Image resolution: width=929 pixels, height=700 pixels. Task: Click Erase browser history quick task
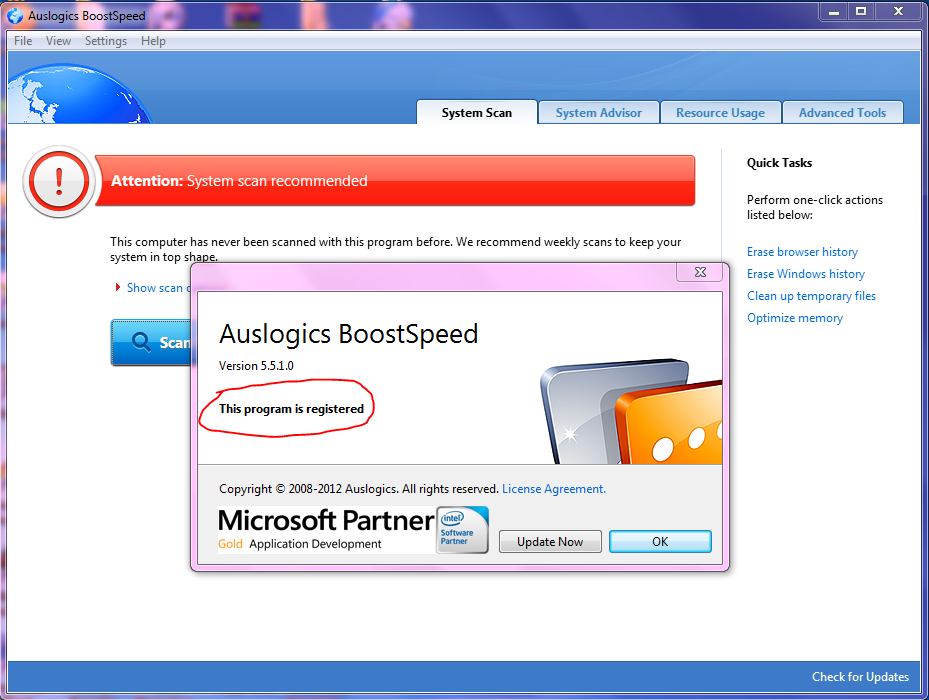pos(802,252)
